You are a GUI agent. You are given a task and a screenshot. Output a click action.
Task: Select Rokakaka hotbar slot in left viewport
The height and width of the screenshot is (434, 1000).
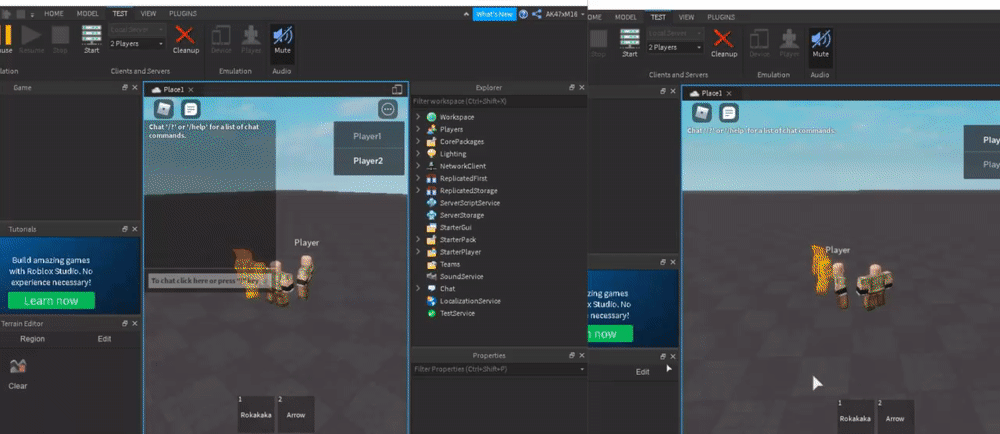256,414
